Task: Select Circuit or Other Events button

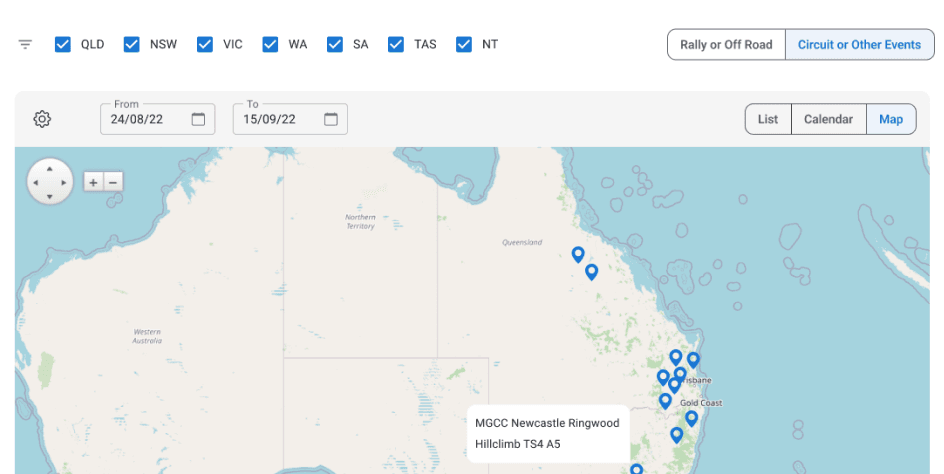Action: (859, 45)
